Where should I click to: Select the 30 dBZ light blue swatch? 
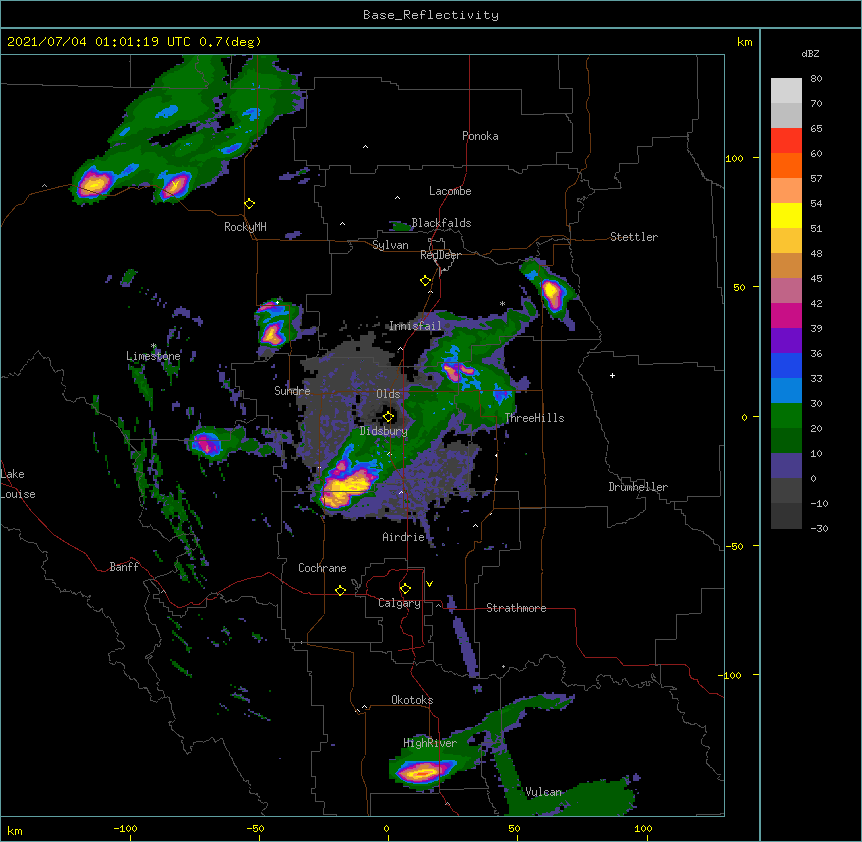(x=786, y=391)
